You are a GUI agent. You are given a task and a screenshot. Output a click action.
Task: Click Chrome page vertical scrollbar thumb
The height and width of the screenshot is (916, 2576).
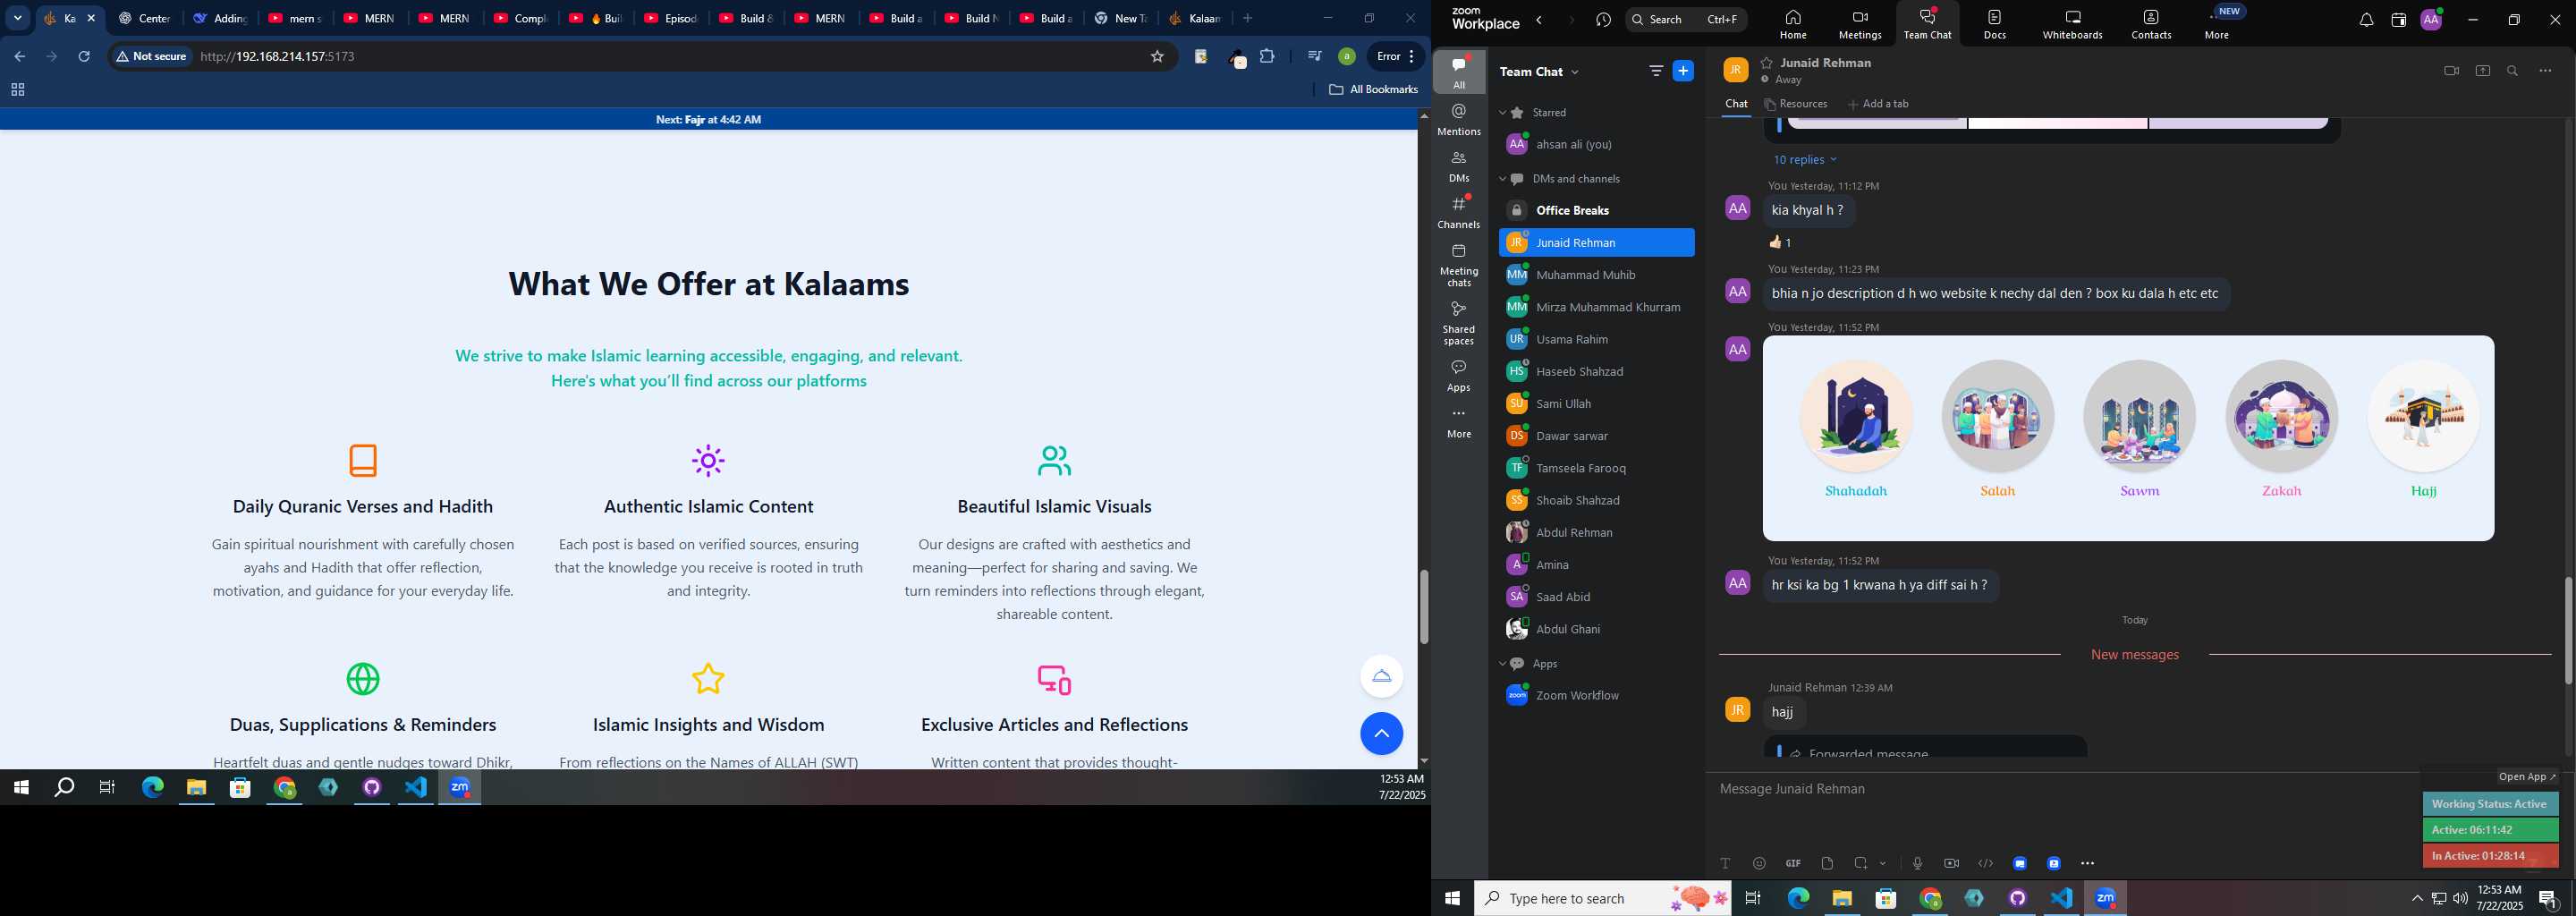(1423, 607)
